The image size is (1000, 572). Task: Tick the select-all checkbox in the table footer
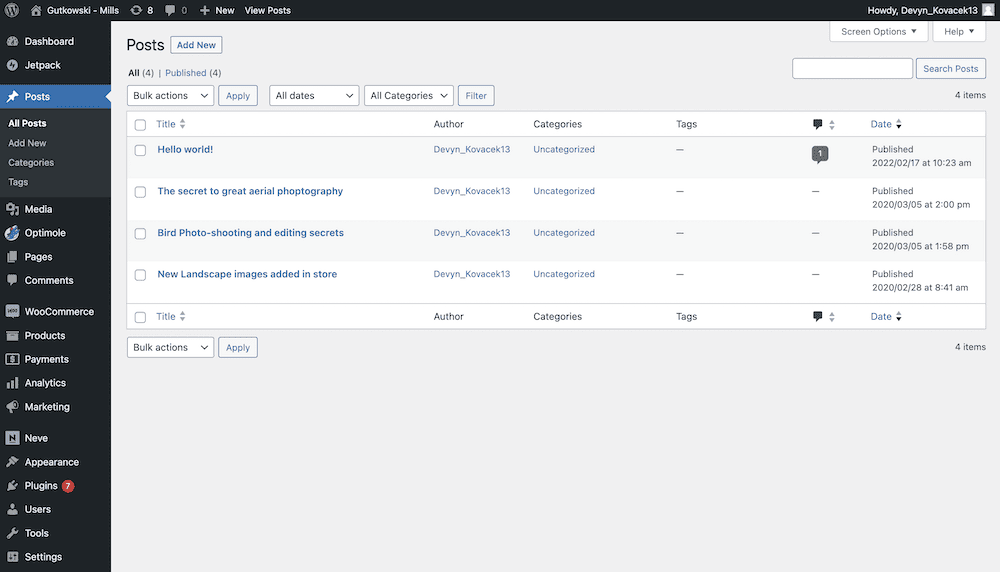[140, 317]
